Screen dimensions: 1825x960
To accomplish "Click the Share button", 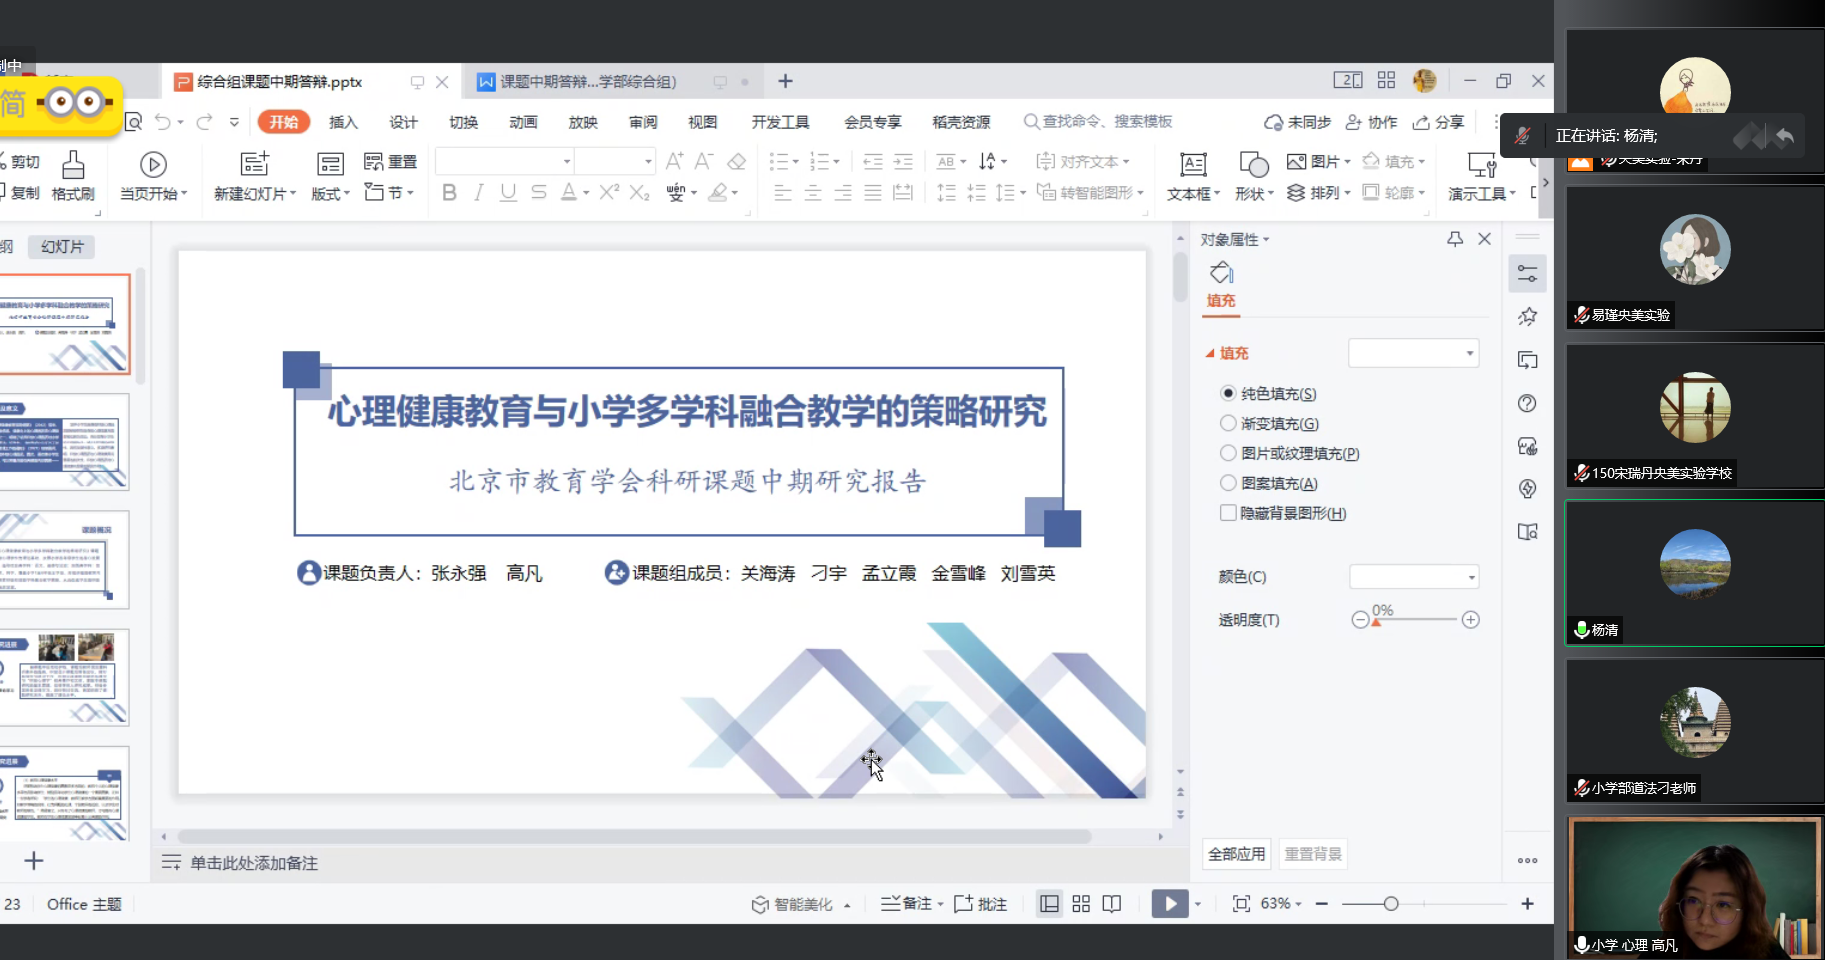I will 1438,122.
